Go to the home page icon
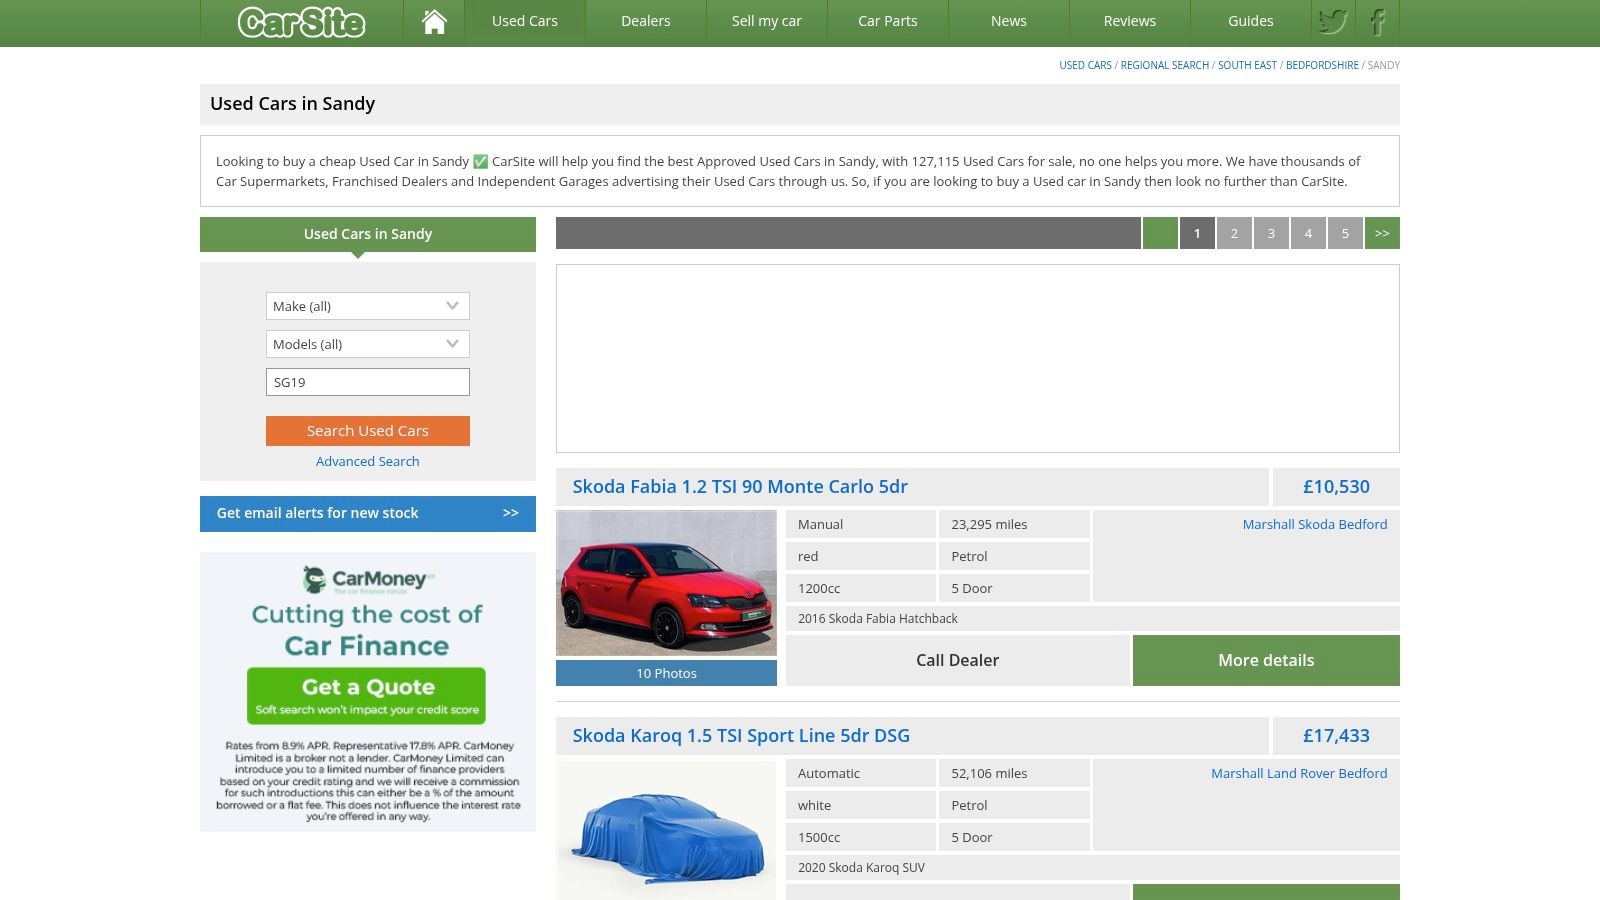Image resolution: width=1600 pixels, height=900 pixels. (434, 22)
